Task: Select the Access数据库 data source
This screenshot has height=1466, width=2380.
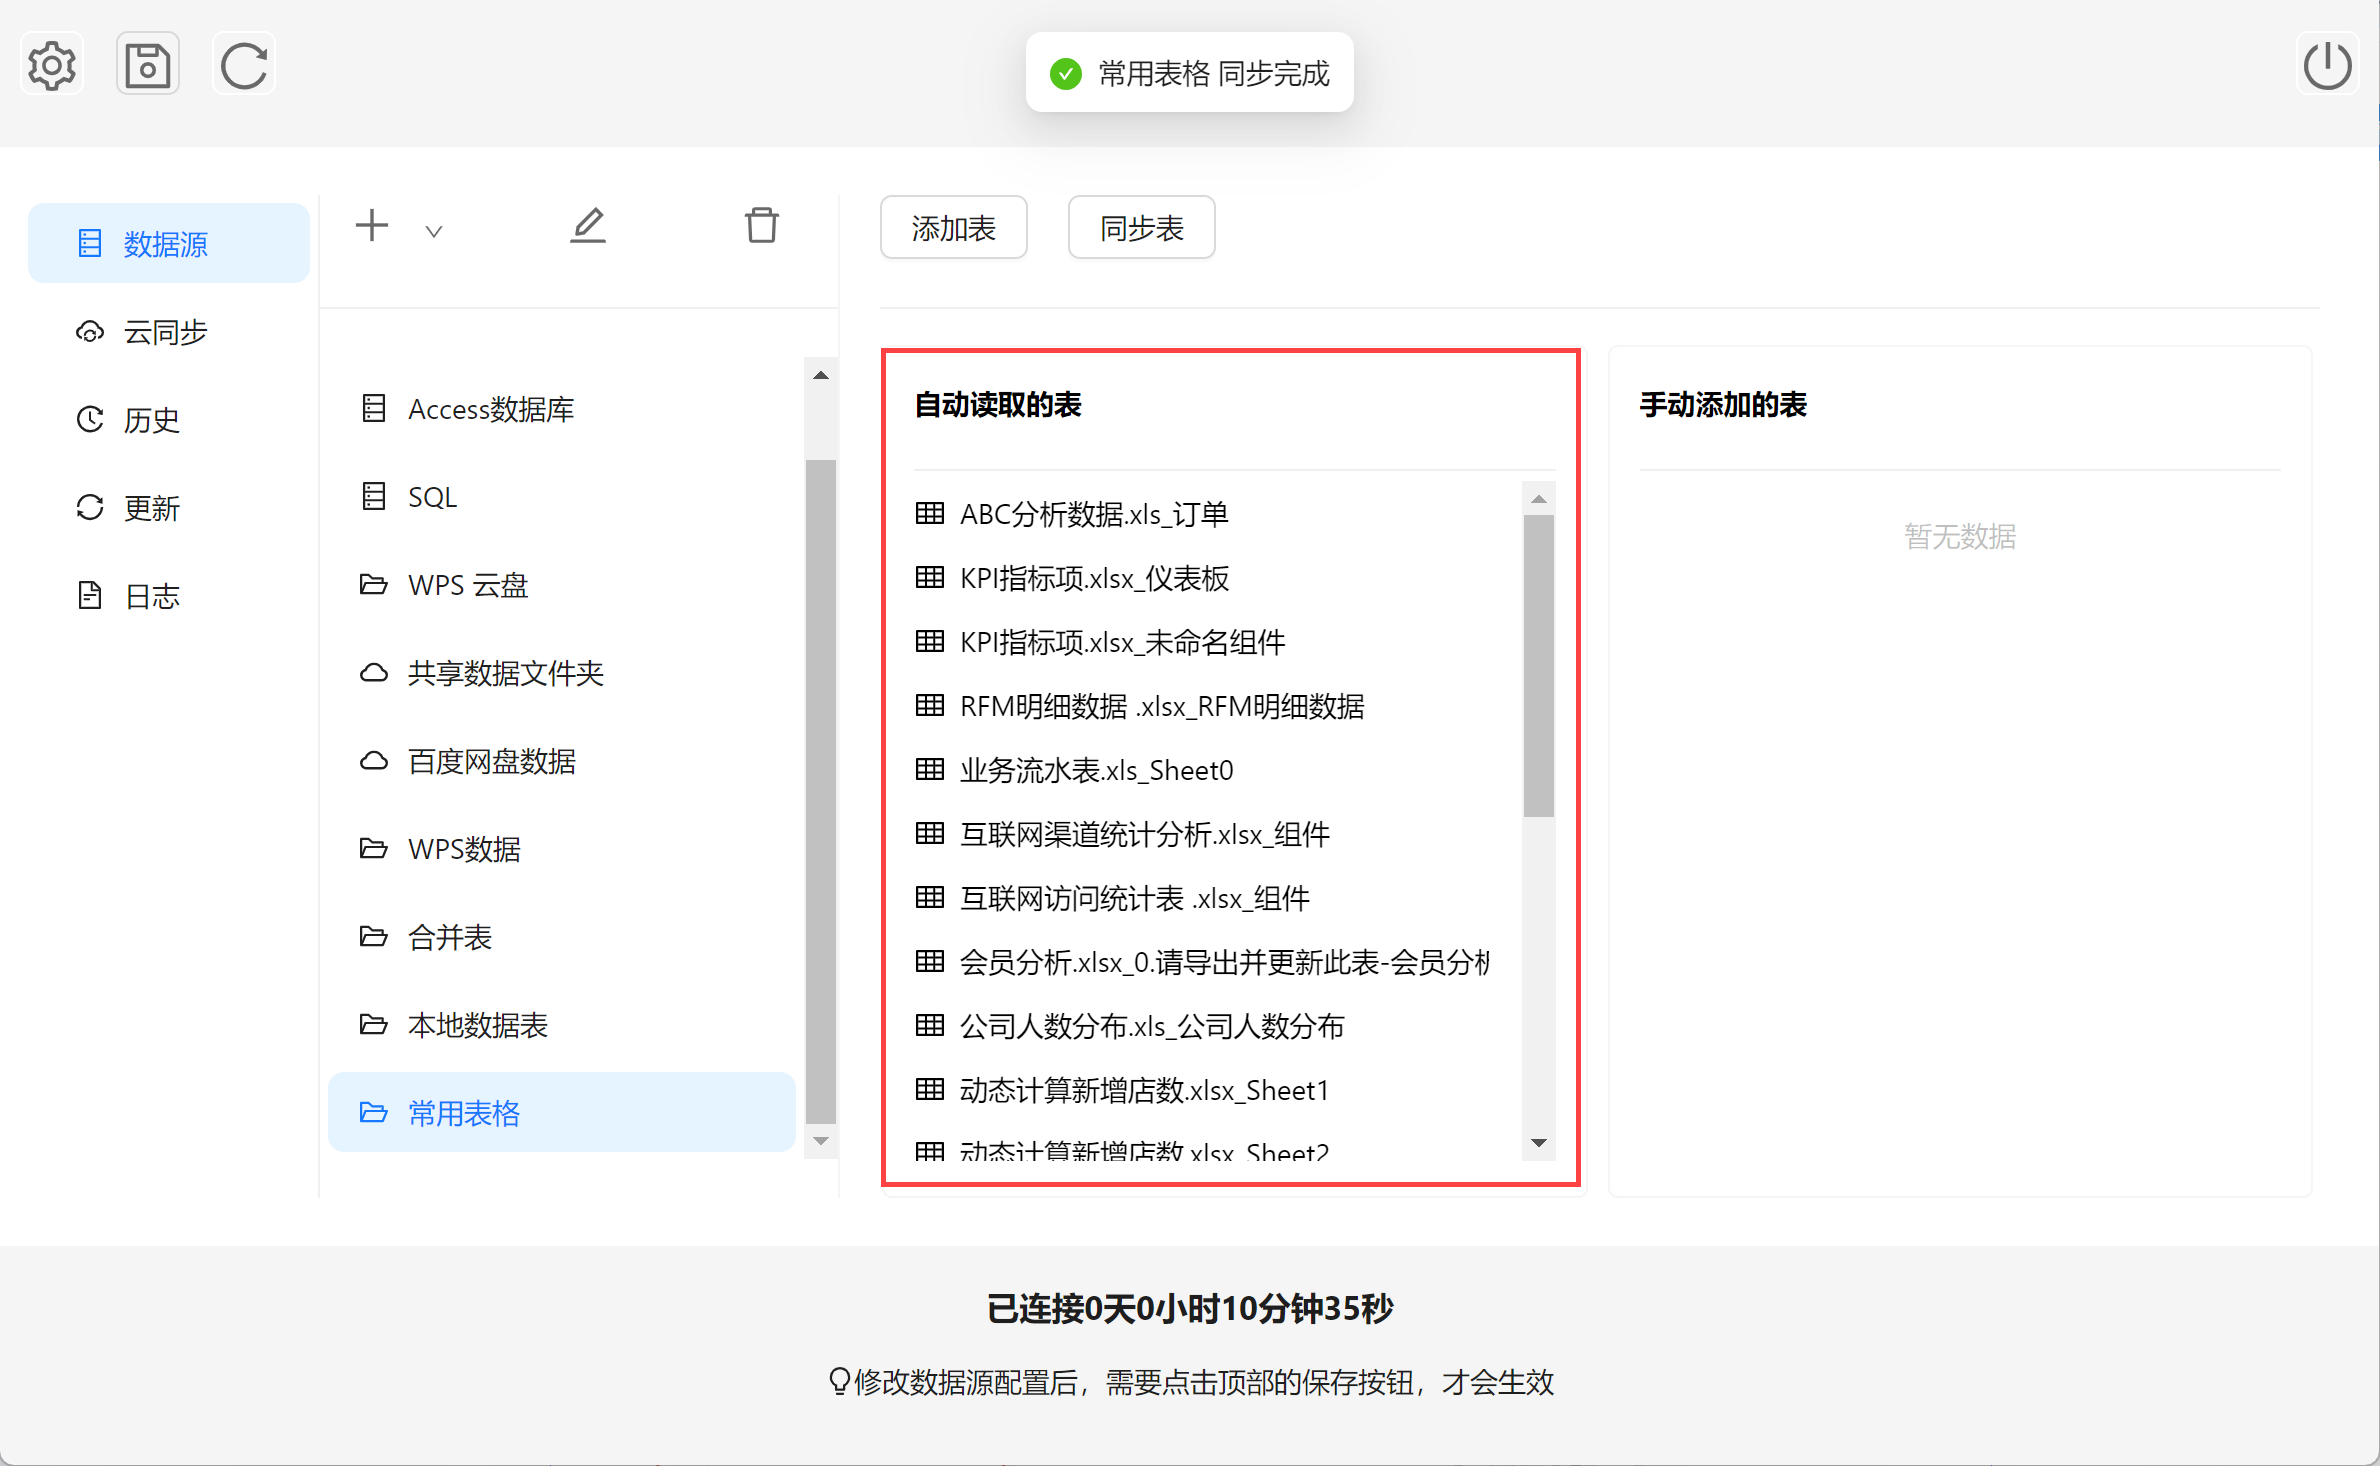Action: [490, 409]
